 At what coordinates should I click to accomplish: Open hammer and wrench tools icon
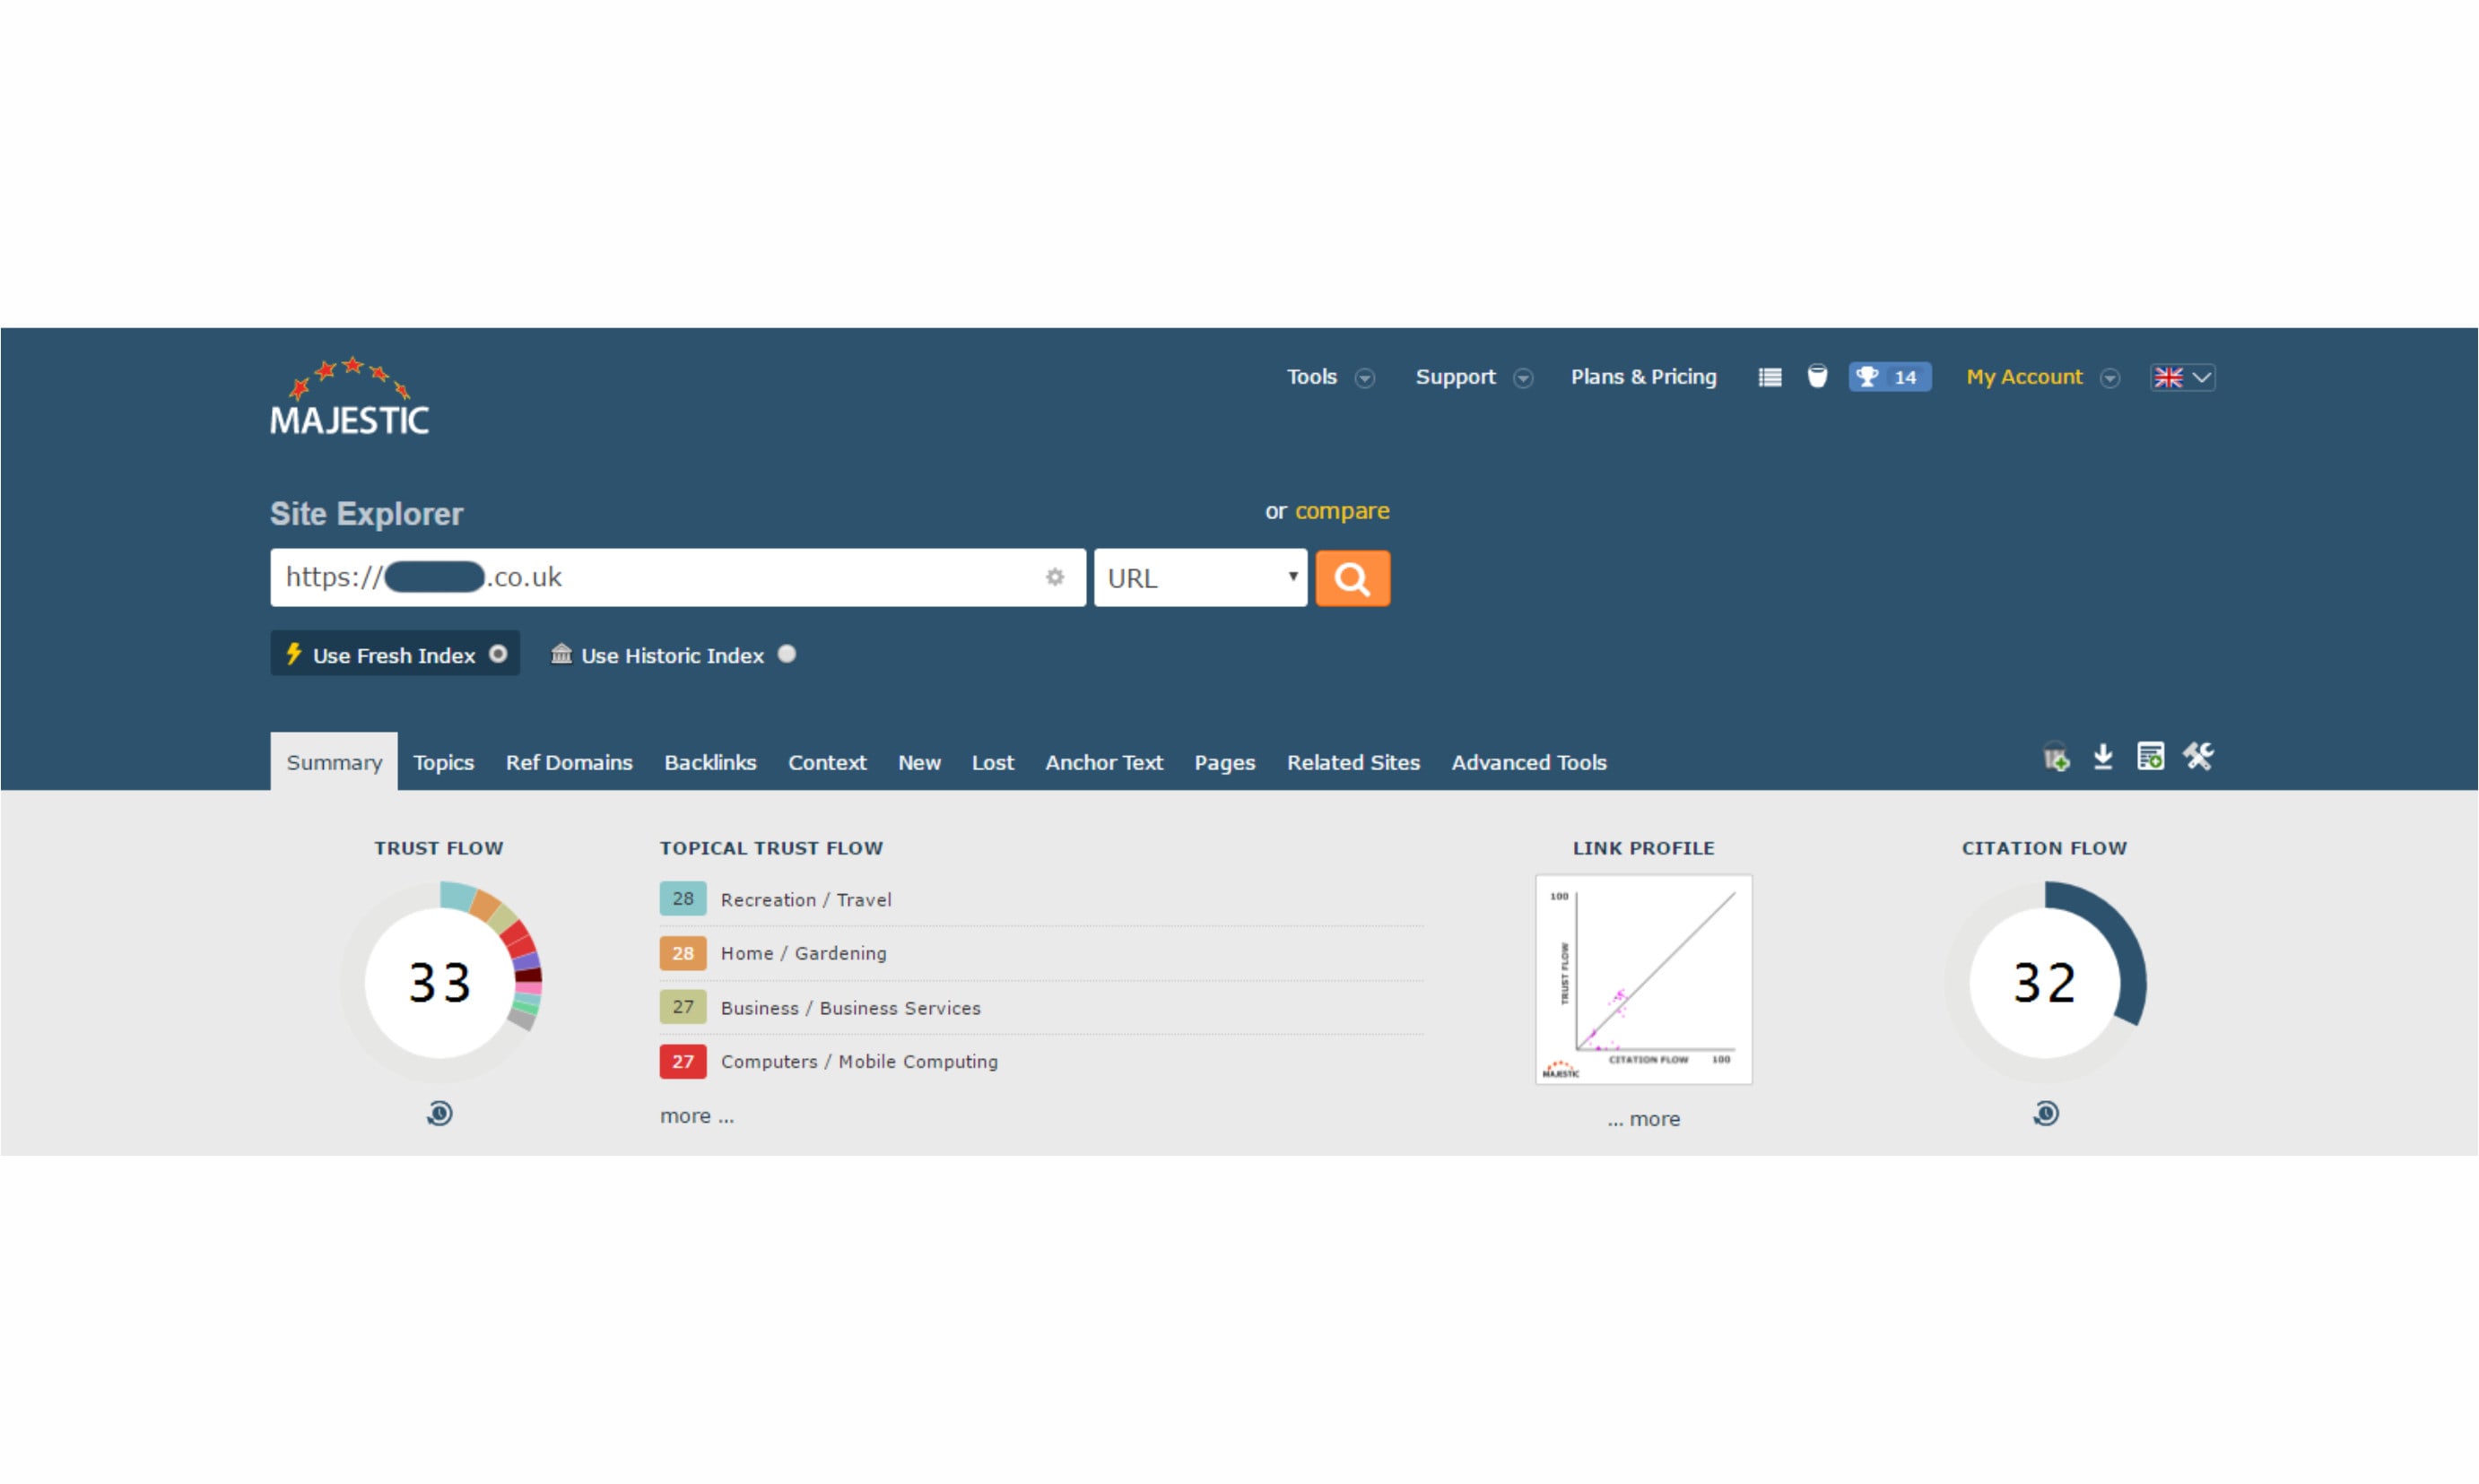click(2198, 757)
